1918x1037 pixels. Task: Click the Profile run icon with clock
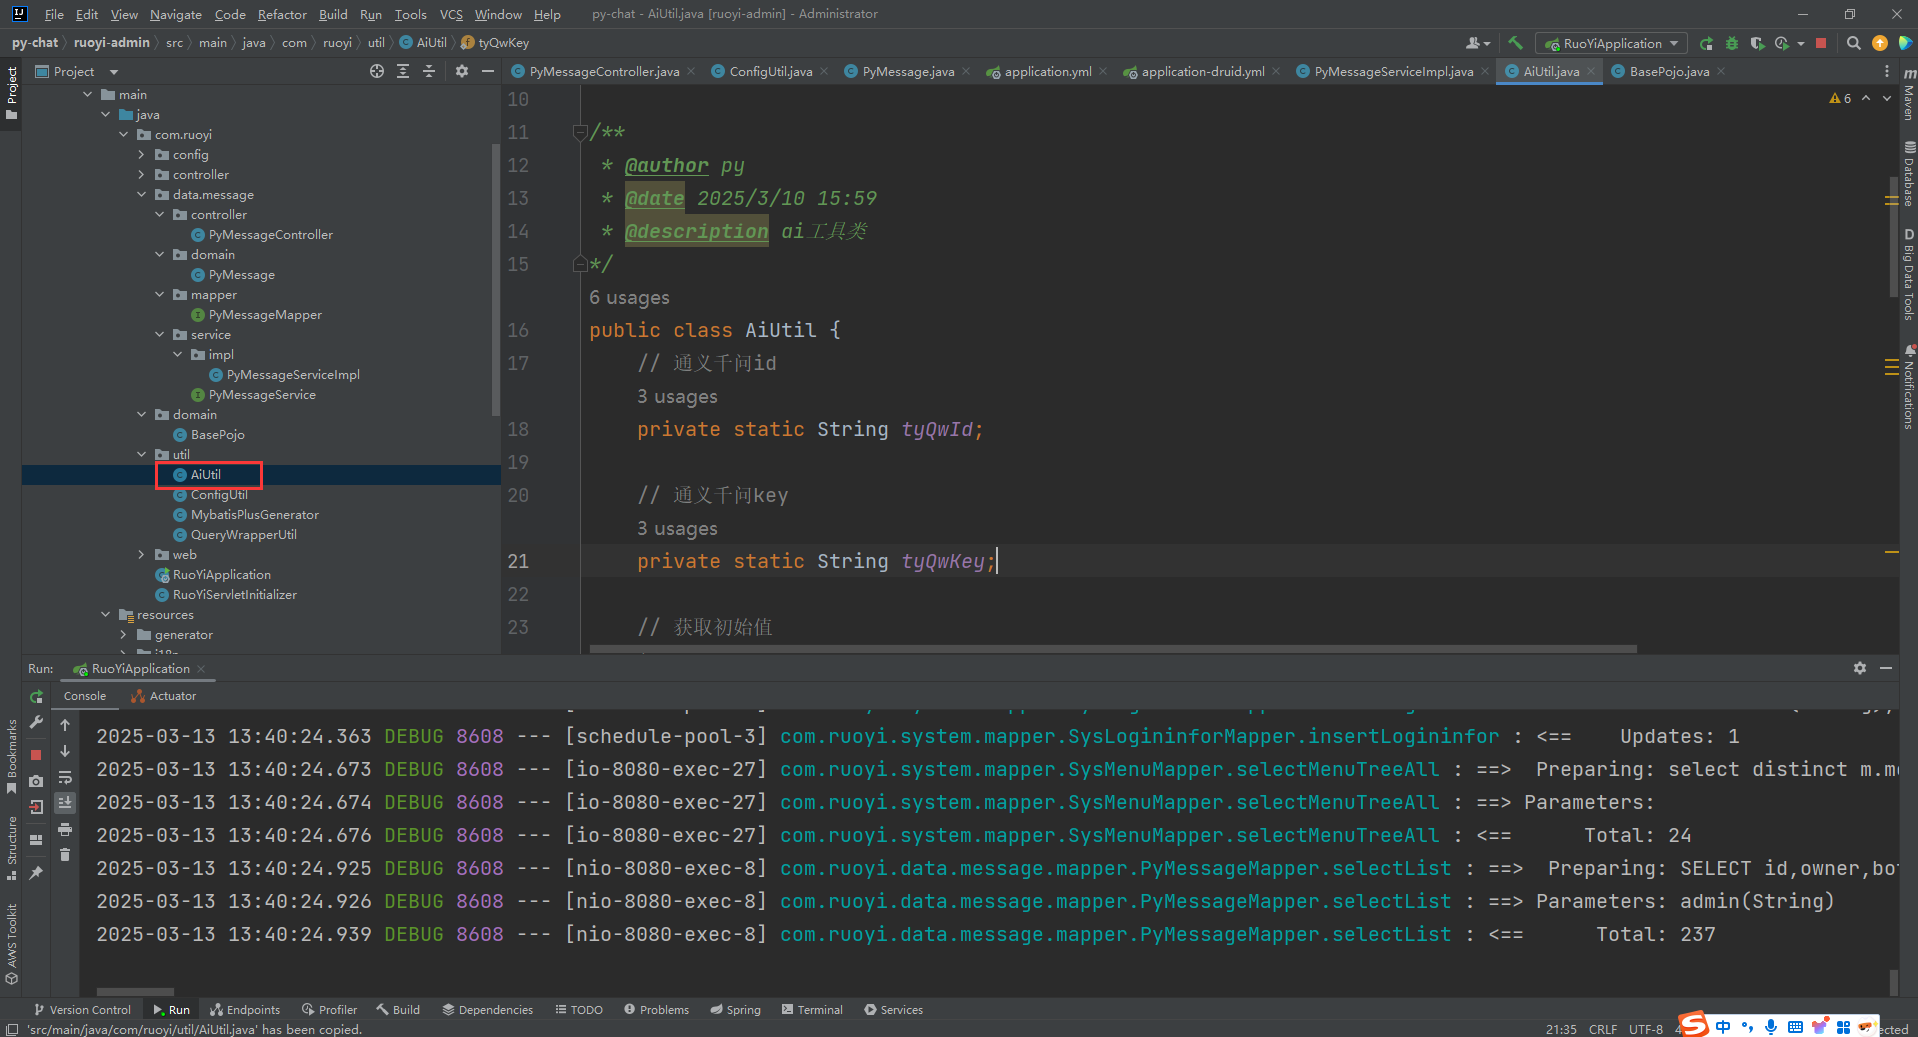(x=1782, y=43)
